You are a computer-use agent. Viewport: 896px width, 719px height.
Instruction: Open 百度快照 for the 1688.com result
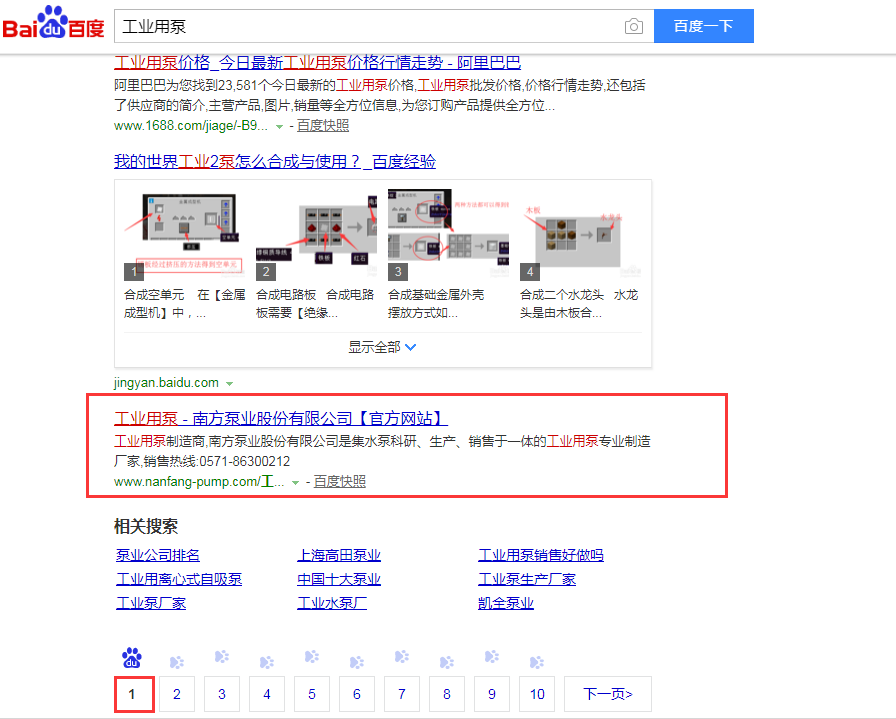[323, 126]
